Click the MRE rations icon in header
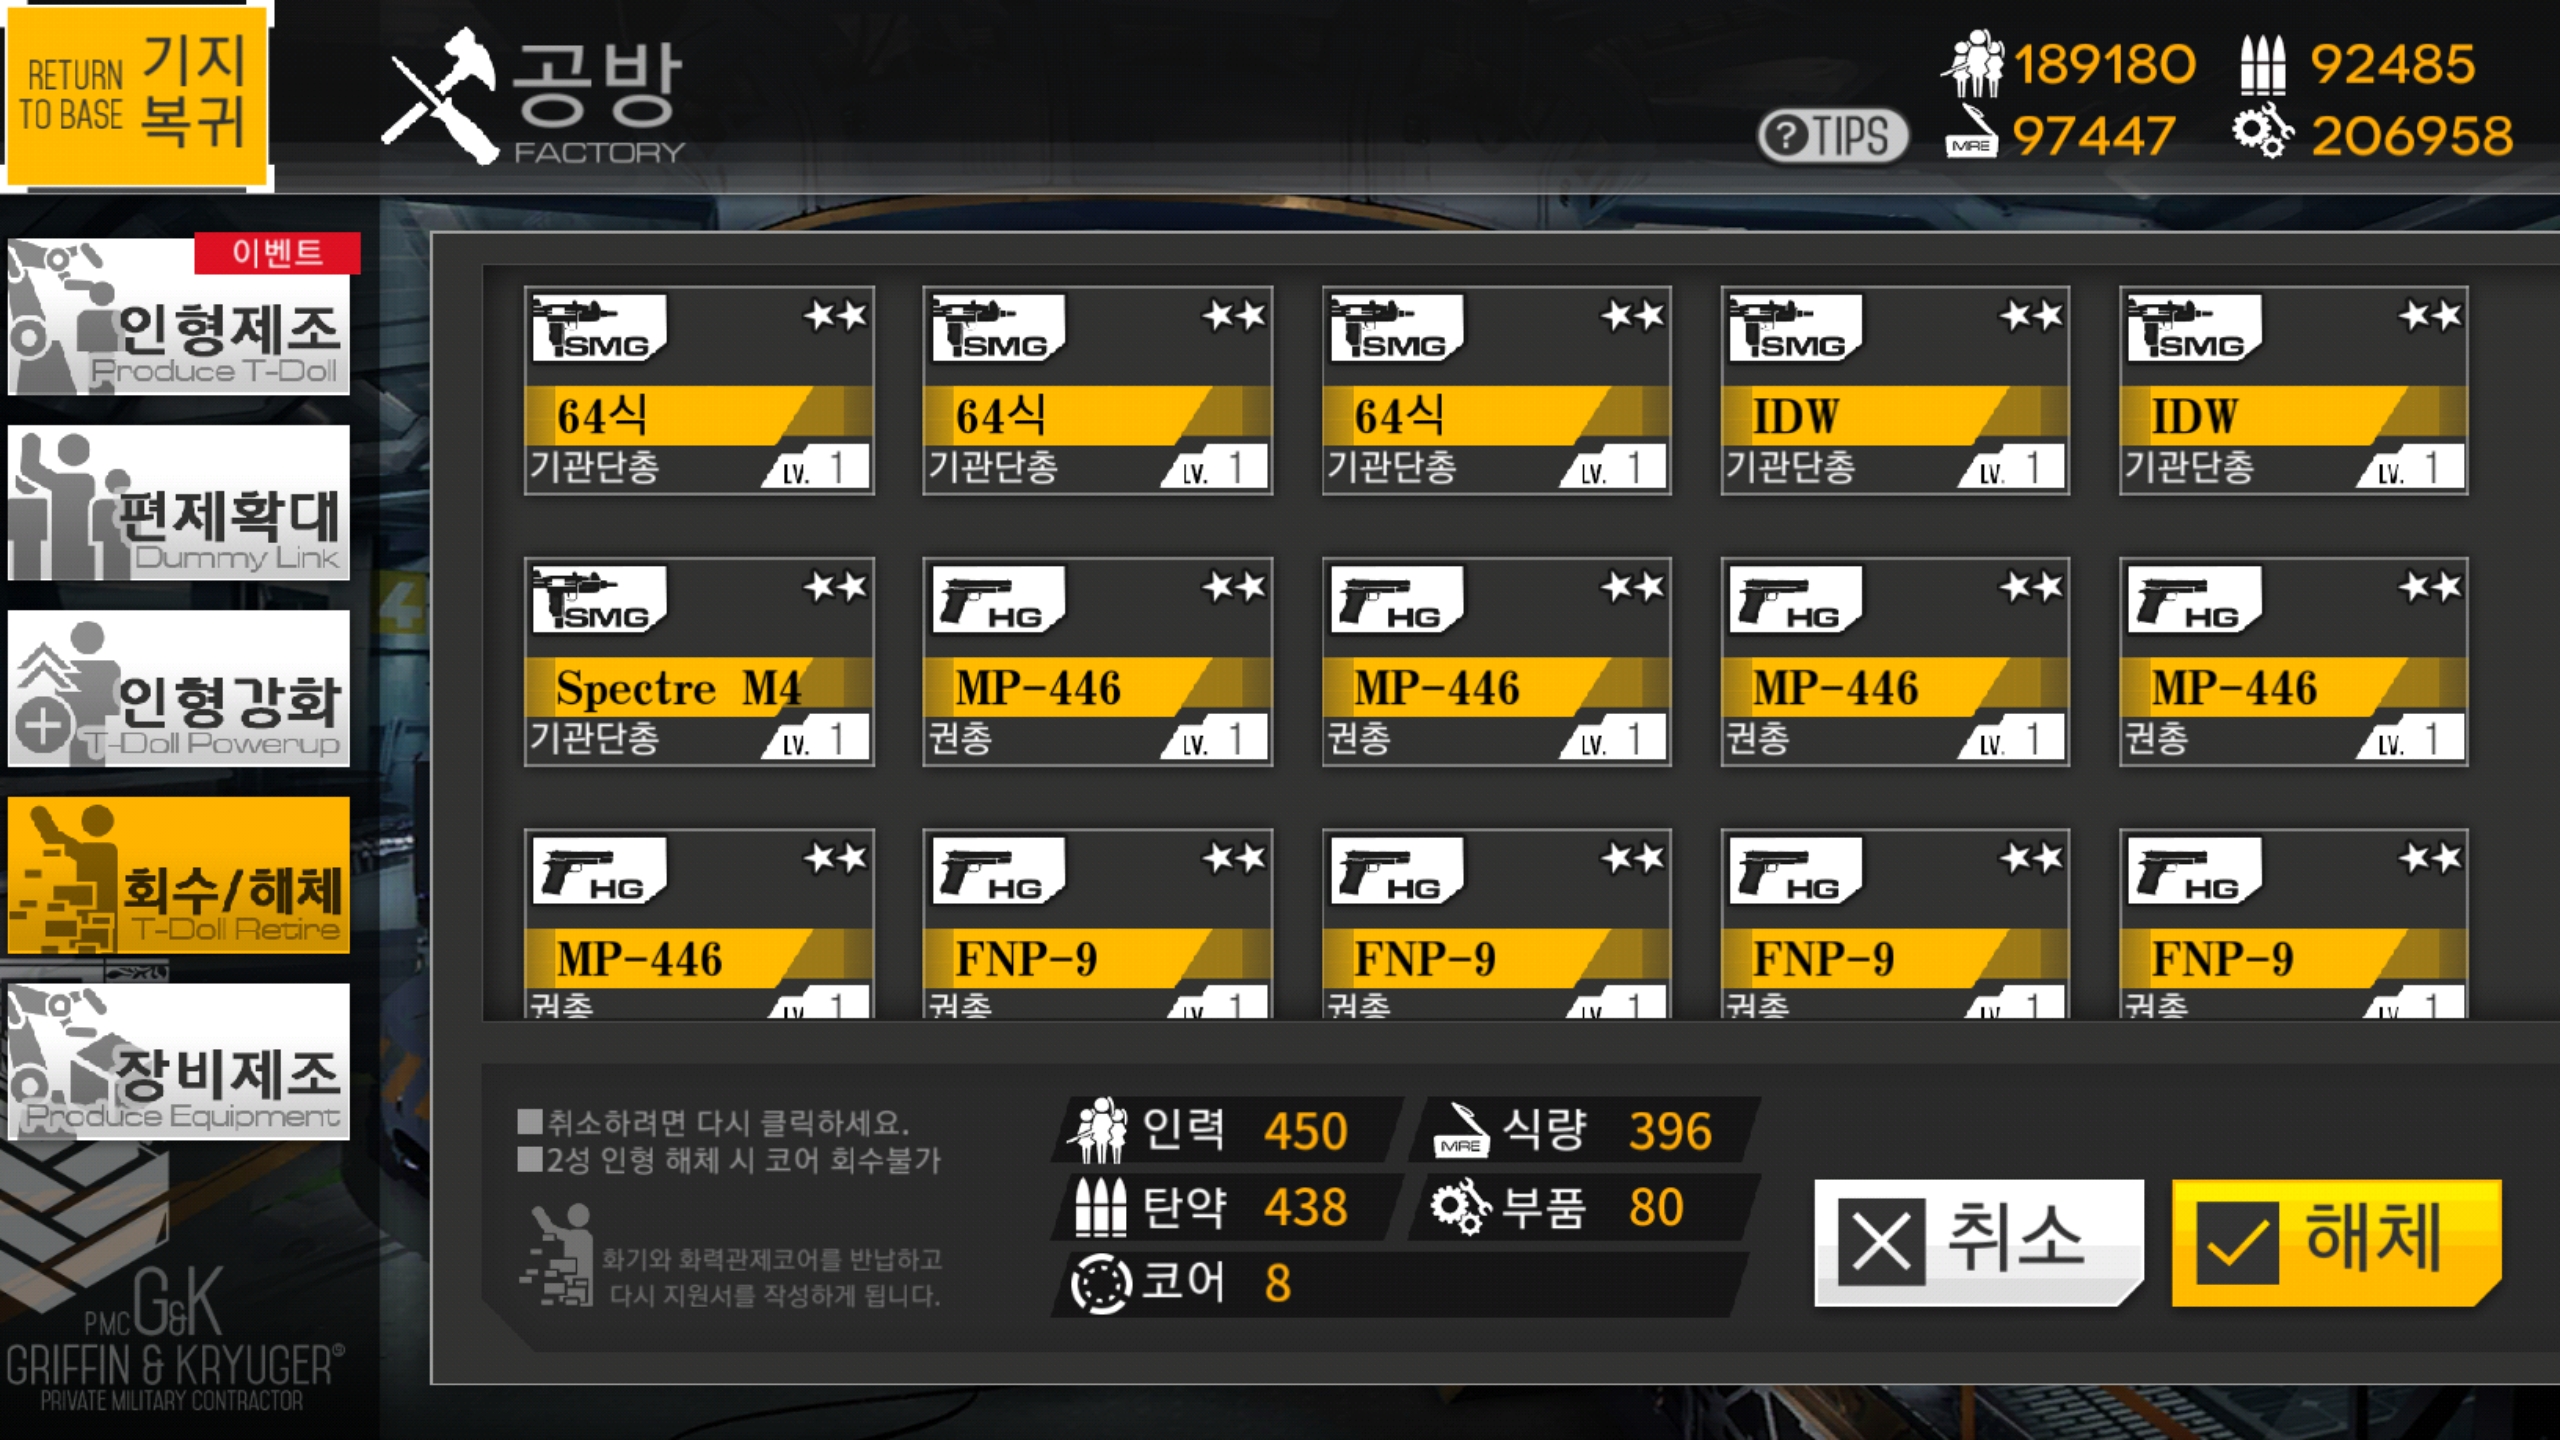Screen dimensions: 2560x1440 (x=1971, y=132)
